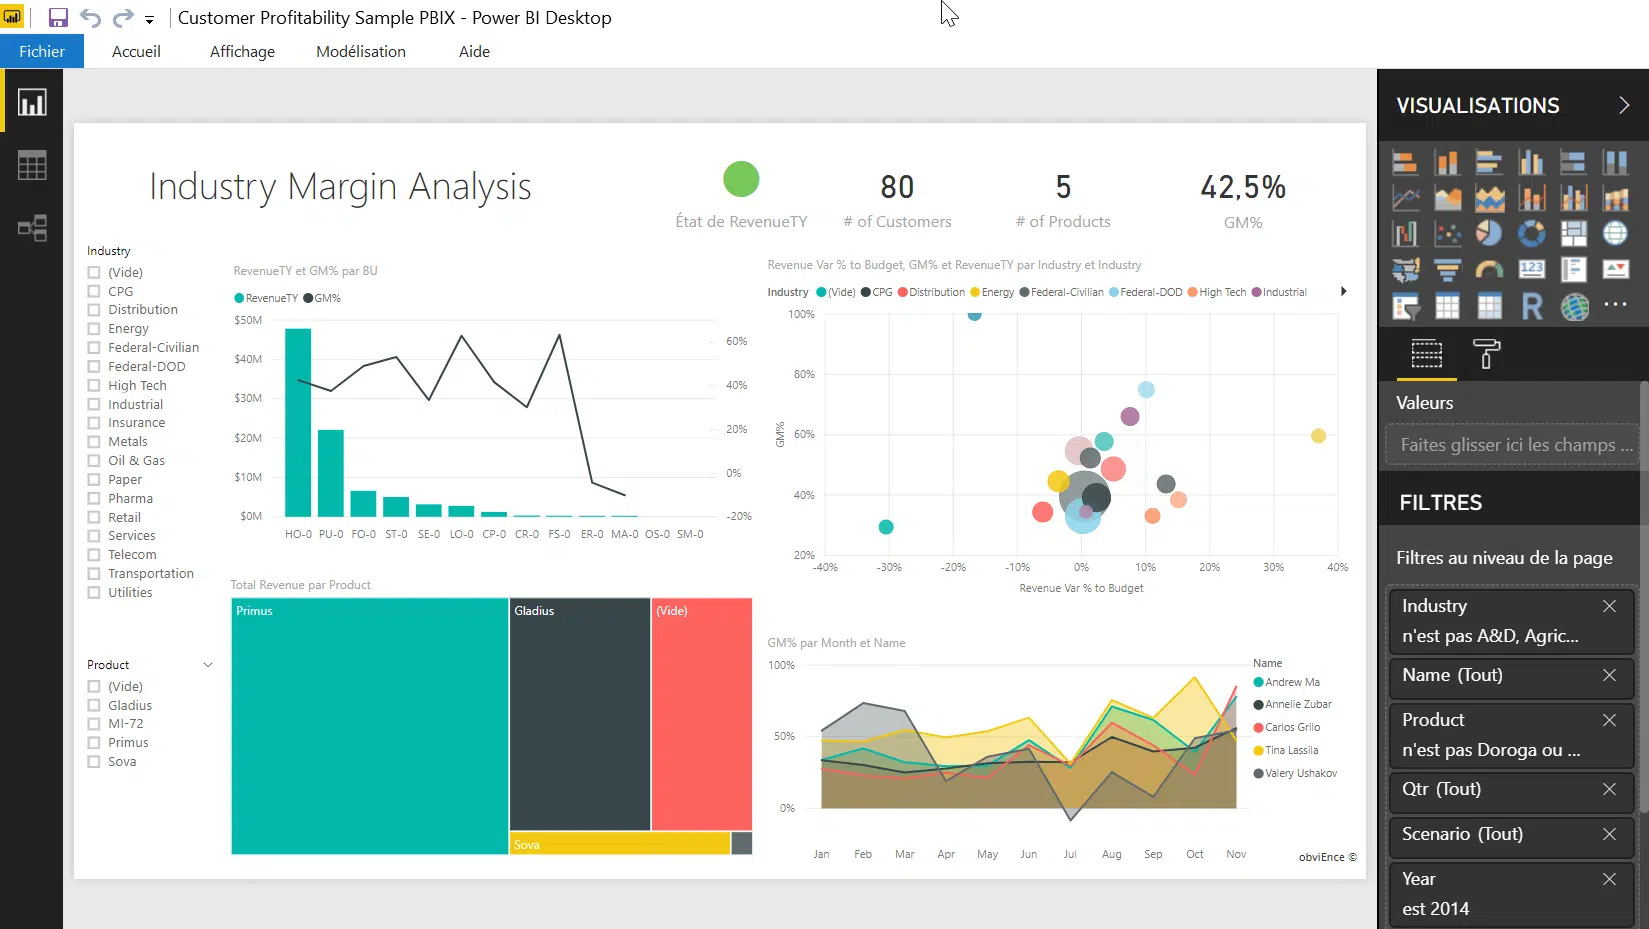
Task: Enable the Telecom industry checkbox
Action: pos(94,554)
